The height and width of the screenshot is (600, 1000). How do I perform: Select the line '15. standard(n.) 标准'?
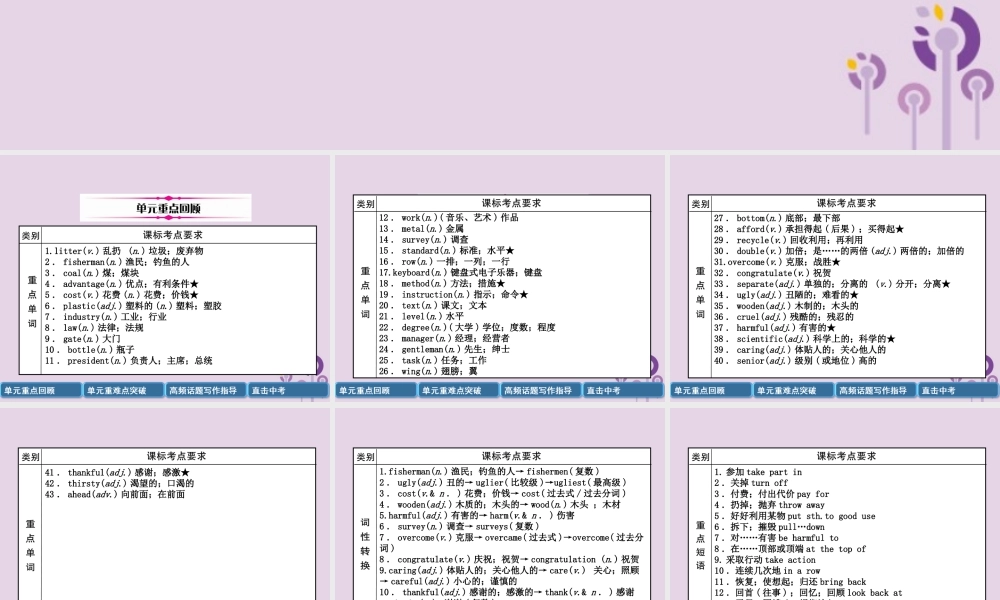coord(446,251)
